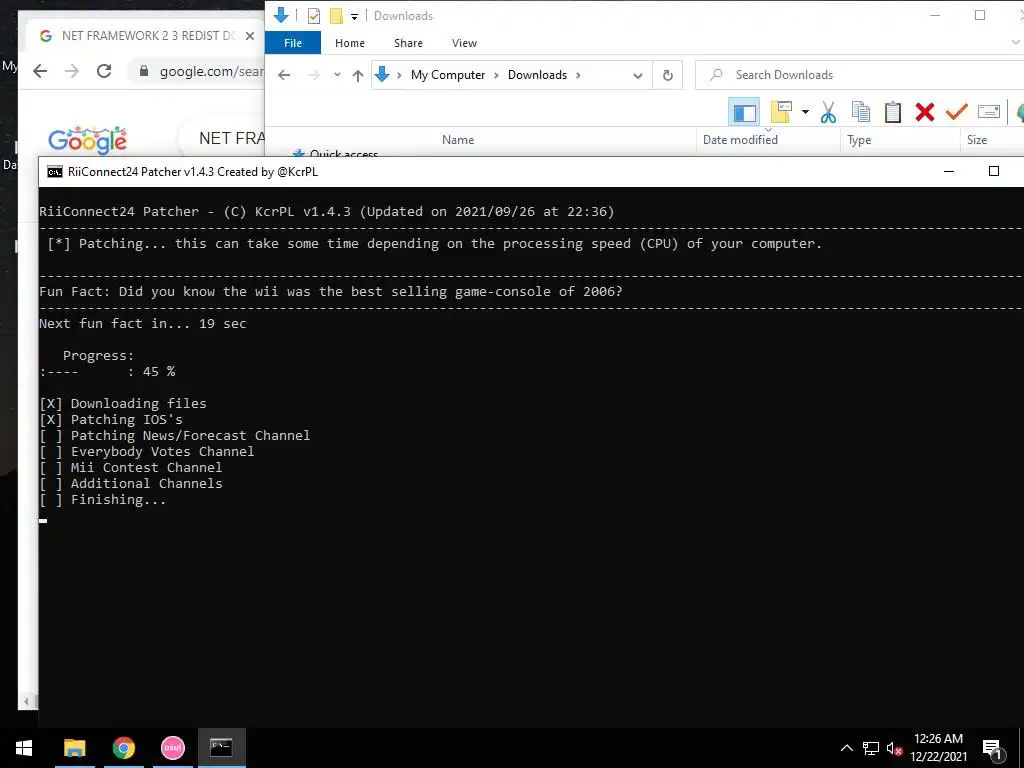
Task: Close the NET FRAMEWORK Chrome tab
Action: 249,36
